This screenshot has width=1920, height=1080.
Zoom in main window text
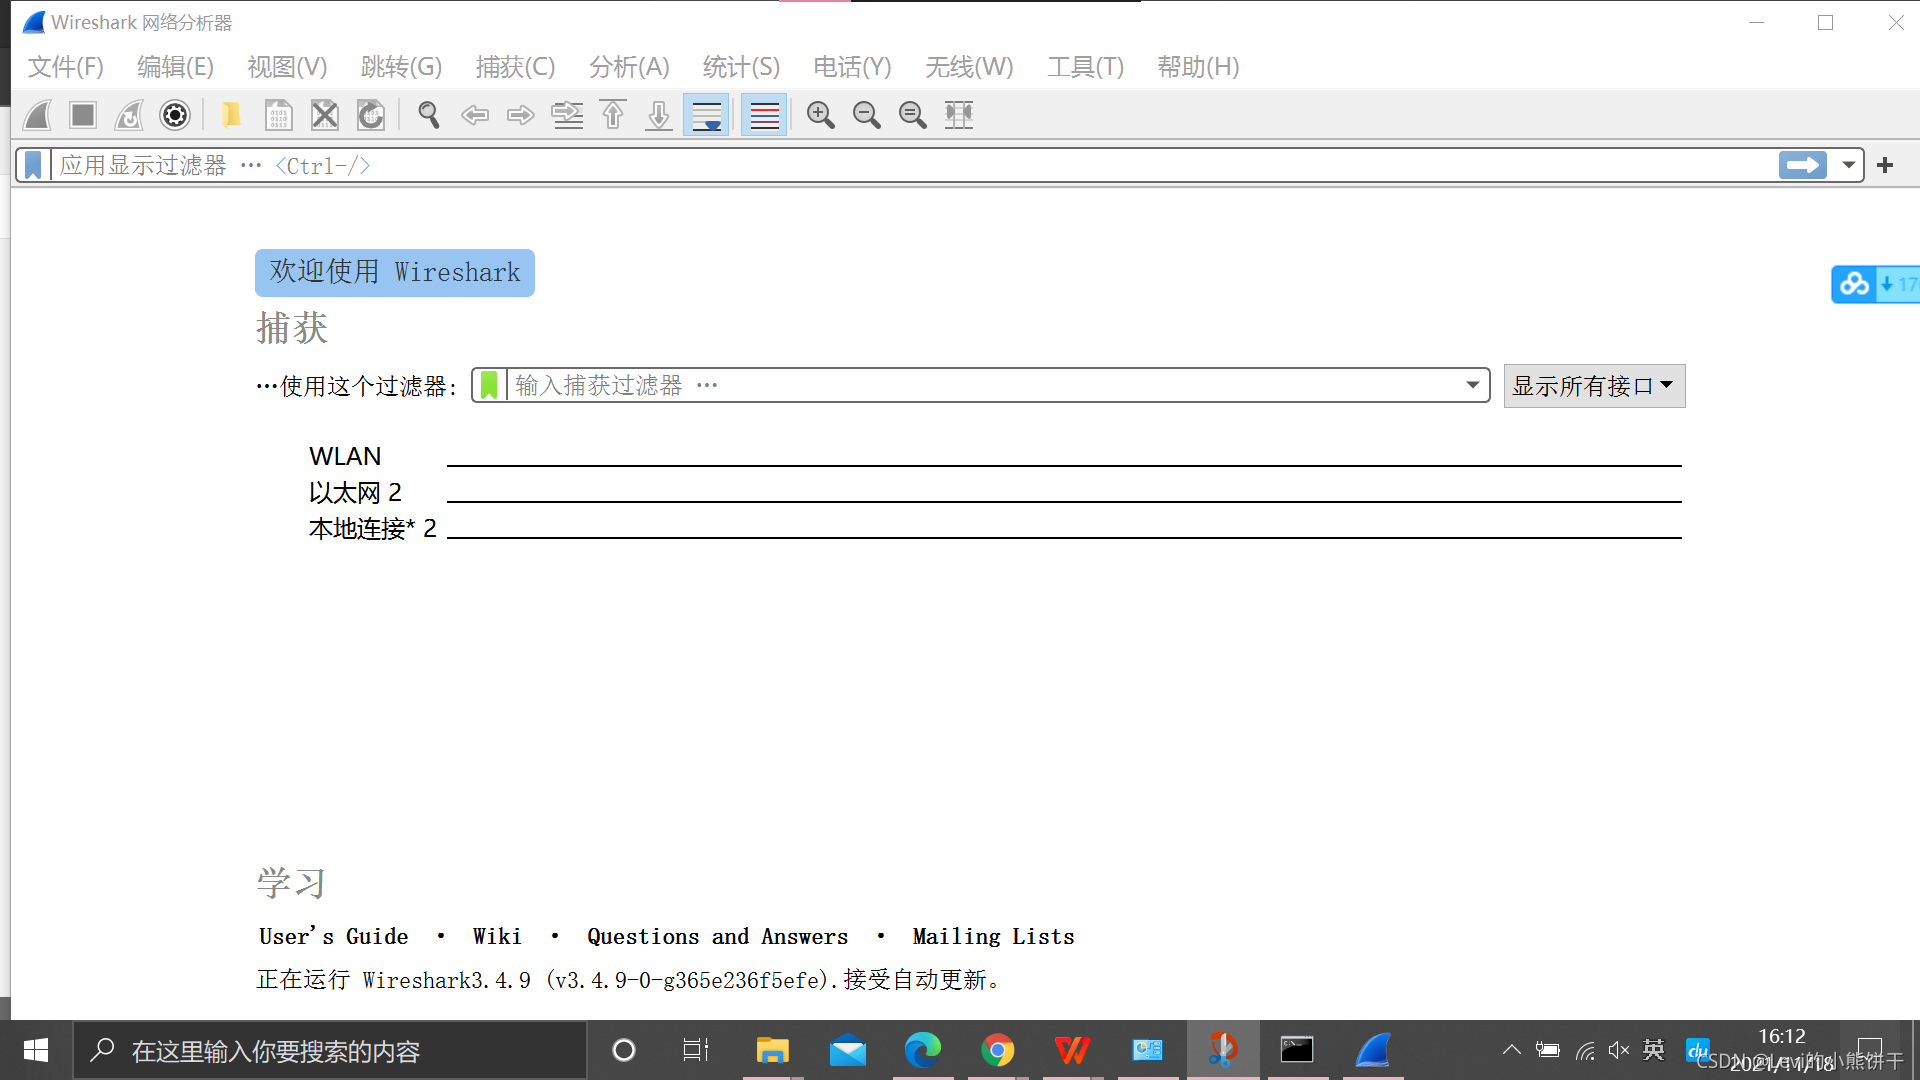pos(821,115)
